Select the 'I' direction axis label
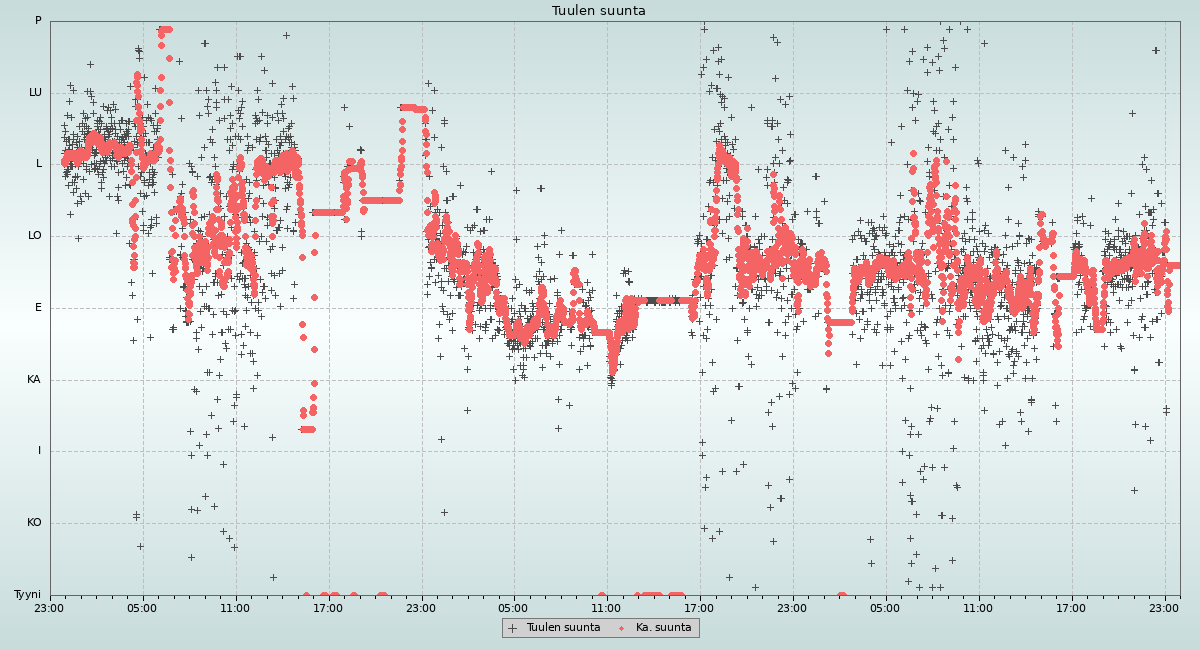 coord(40,451)
